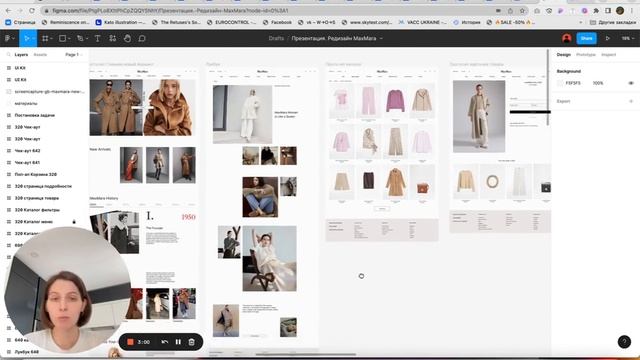The image size is (640, 360).
Task: Click the background color swatch
Action: click(x=560, y=83)
